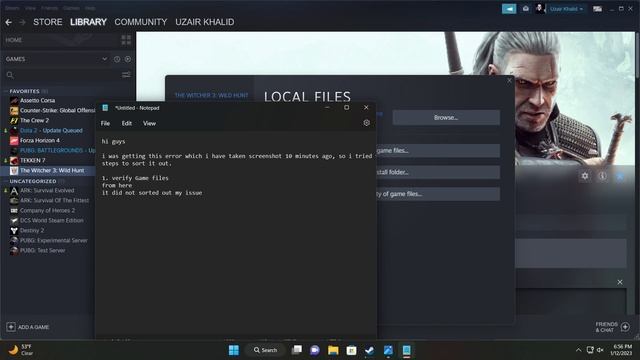Click 'integrity of game files...' button
This screenshot has height=360, width=640.
point(438,194)
